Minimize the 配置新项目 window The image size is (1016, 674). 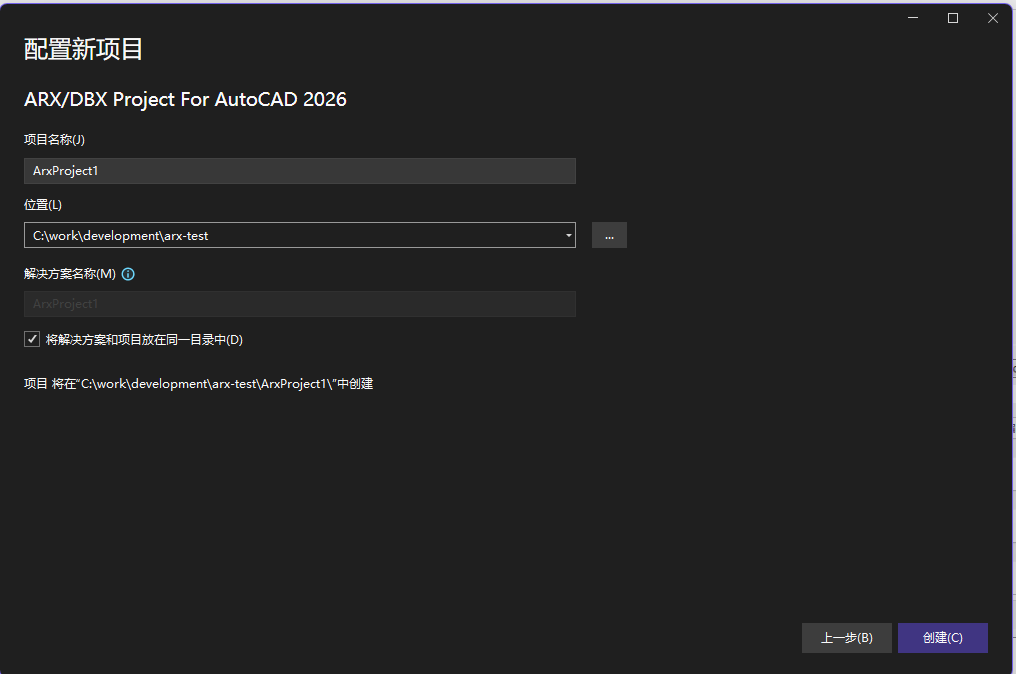[913, 18]
